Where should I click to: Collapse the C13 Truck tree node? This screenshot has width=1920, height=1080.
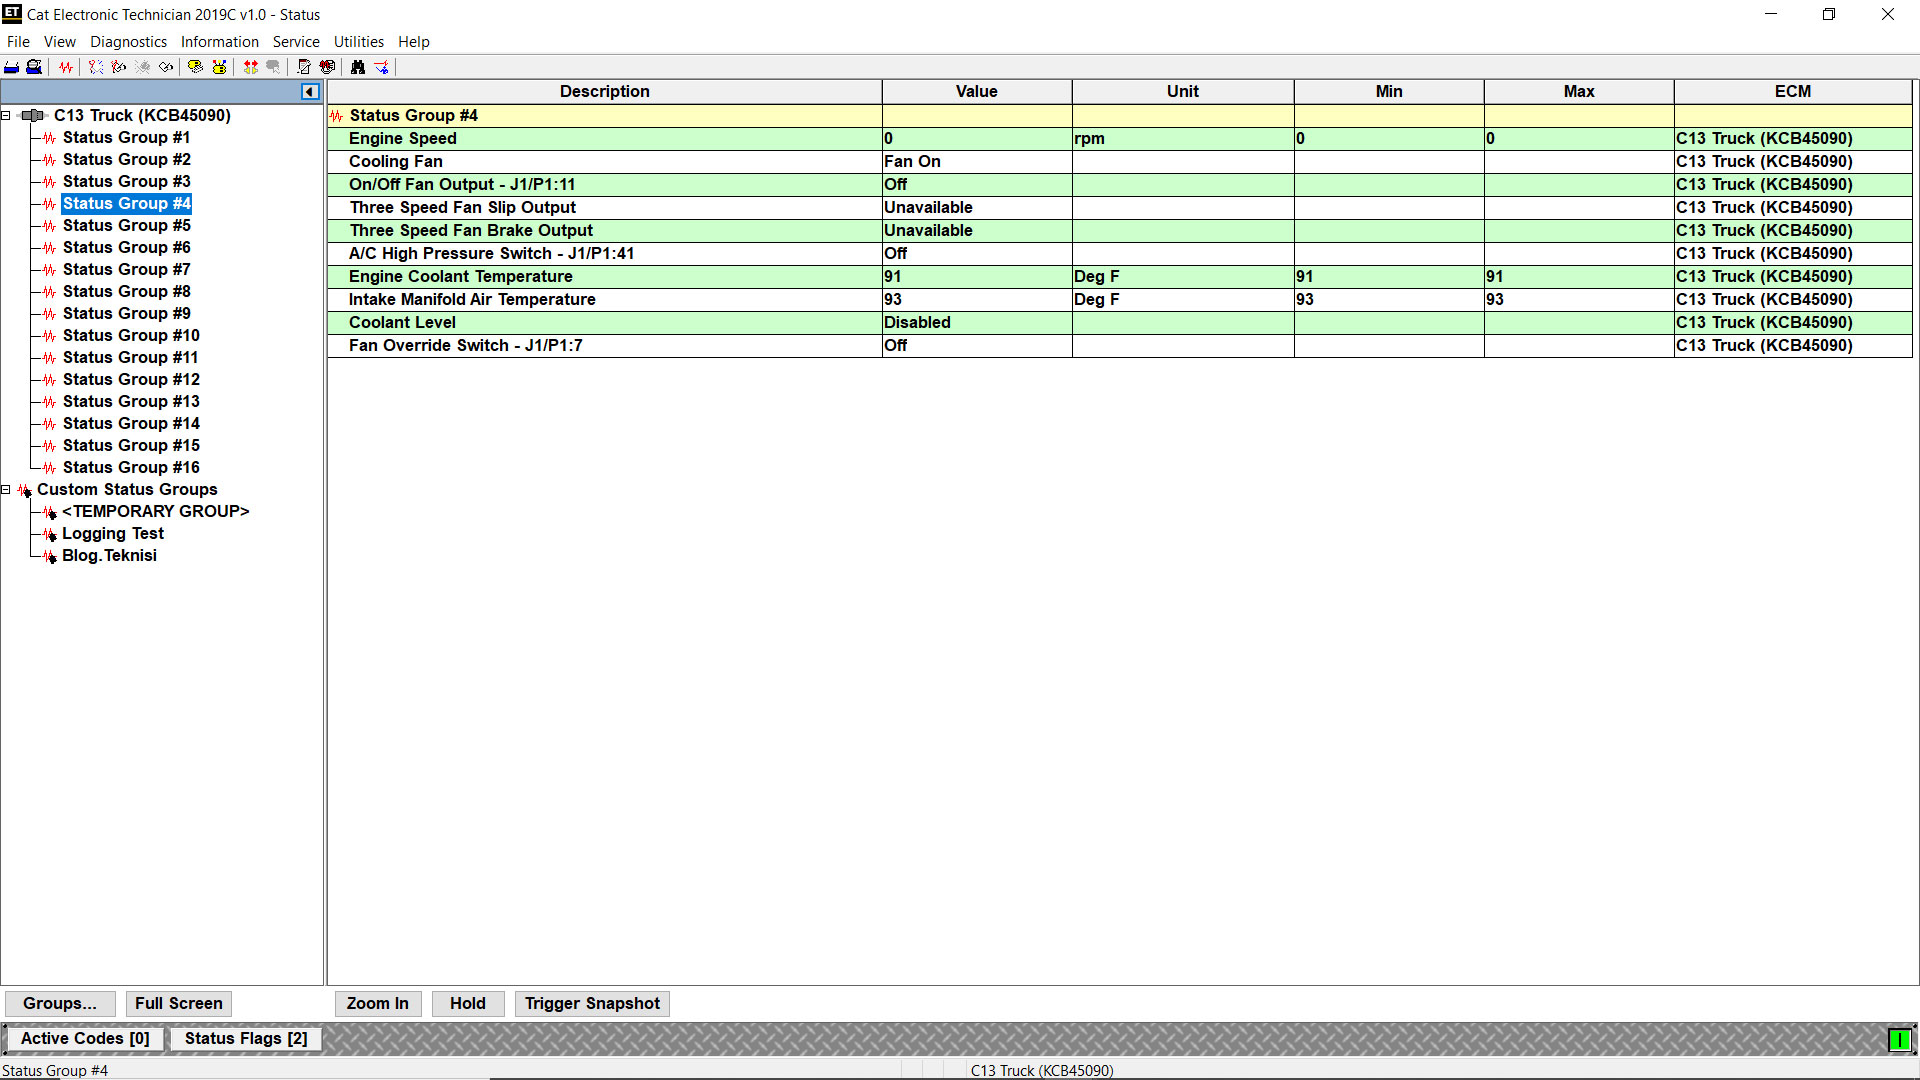point(6,116)
